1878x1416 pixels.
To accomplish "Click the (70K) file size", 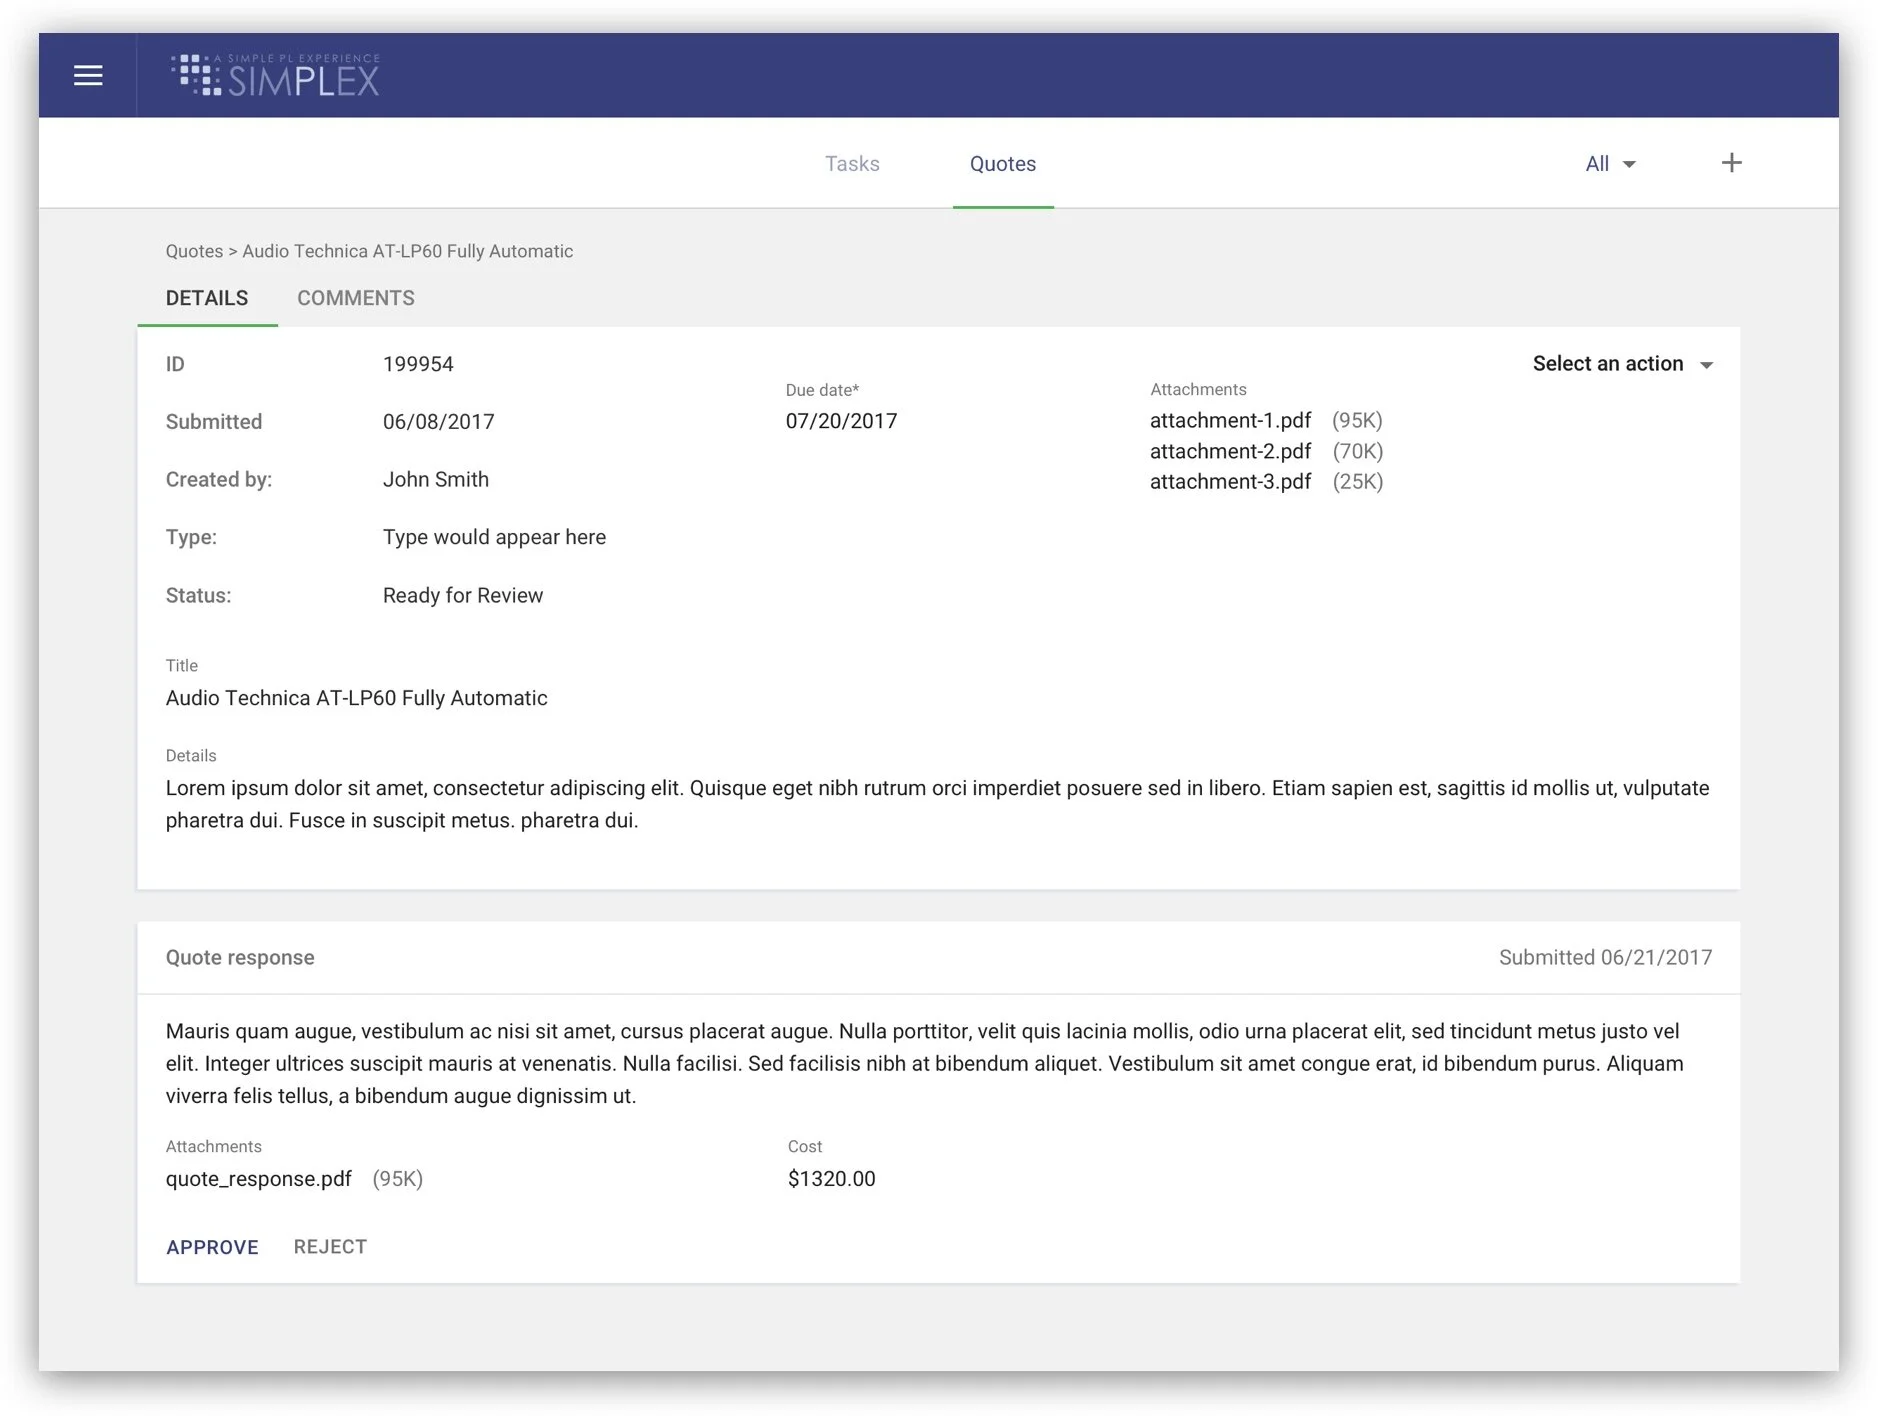I will (1358, 451).
